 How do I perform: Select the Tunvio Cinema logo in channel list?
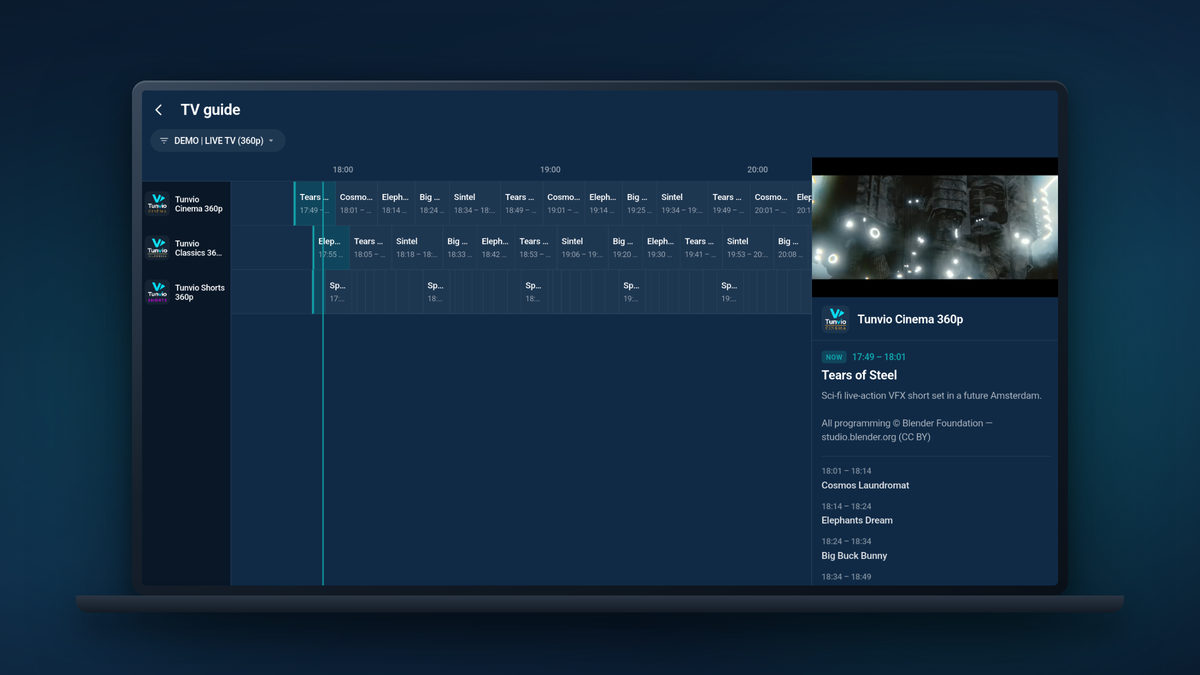click(158, 204)
